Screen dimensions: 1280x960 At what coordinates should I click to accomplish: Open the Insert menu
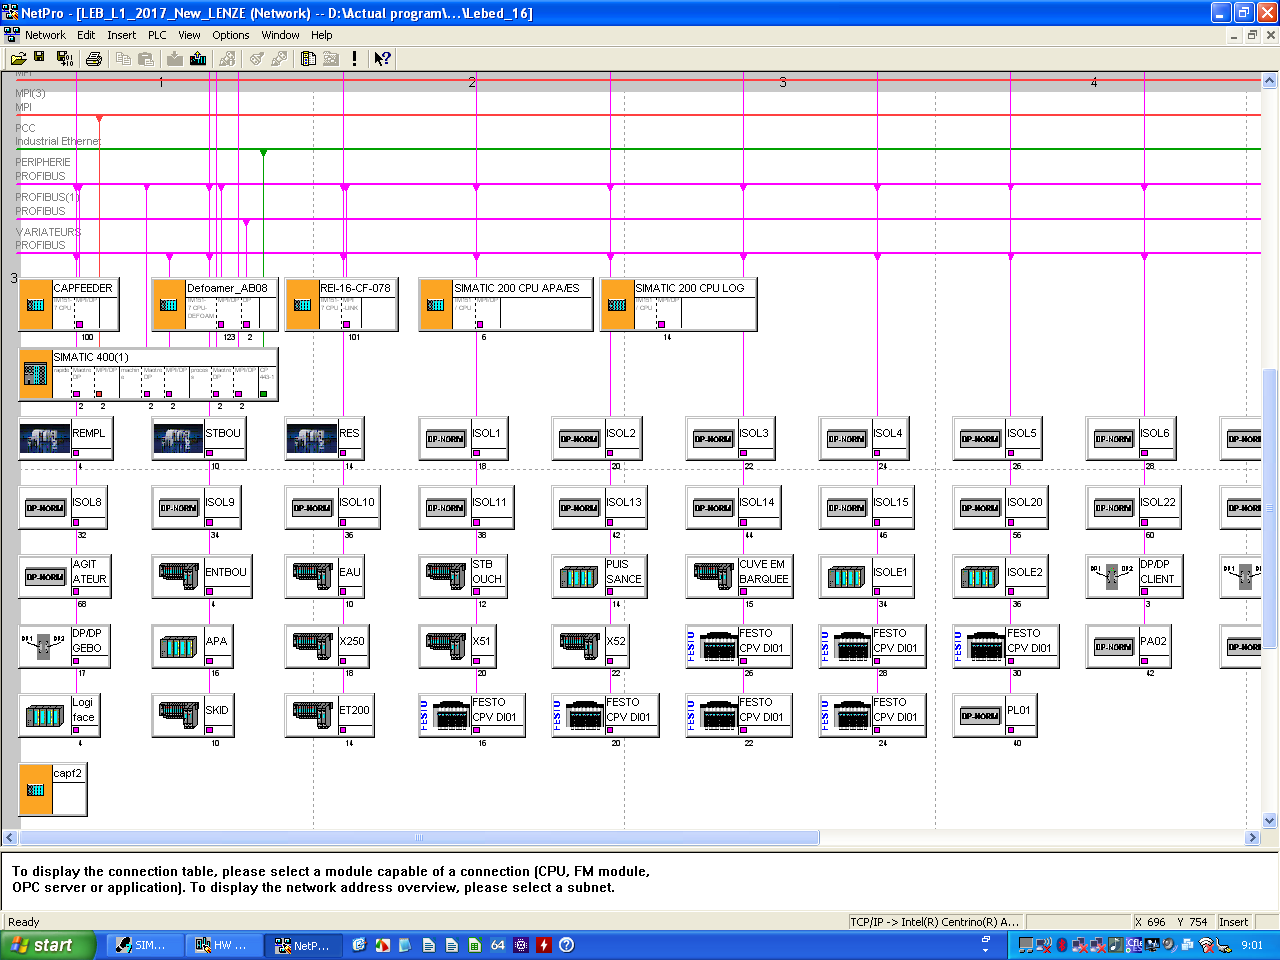pyautogui.click(x=122, y=35)
